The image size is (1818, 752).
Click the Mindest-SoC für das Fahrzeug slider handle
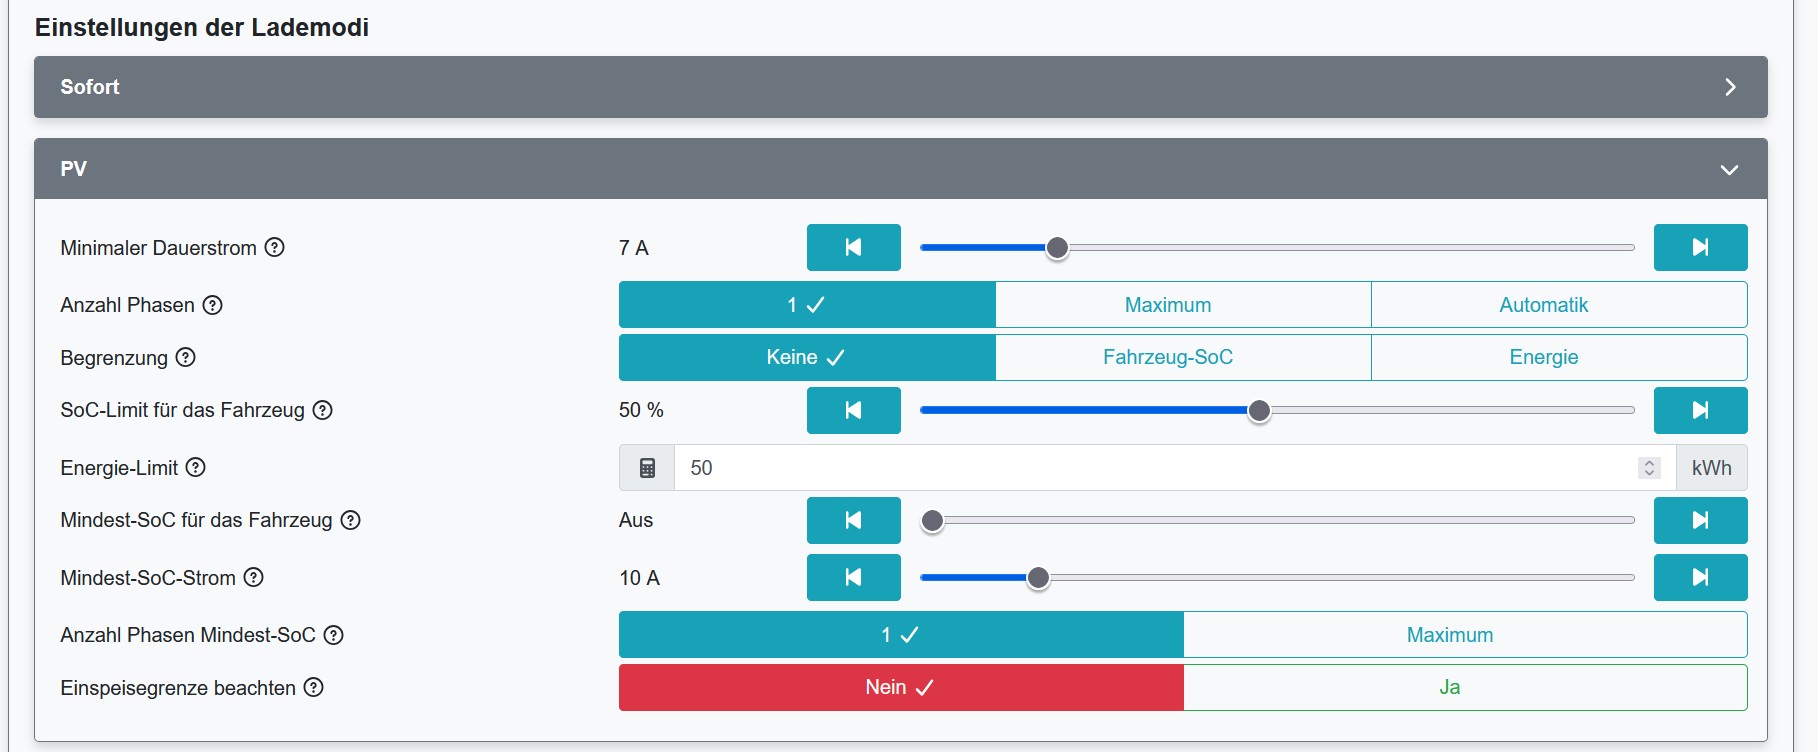click(932, 521)
